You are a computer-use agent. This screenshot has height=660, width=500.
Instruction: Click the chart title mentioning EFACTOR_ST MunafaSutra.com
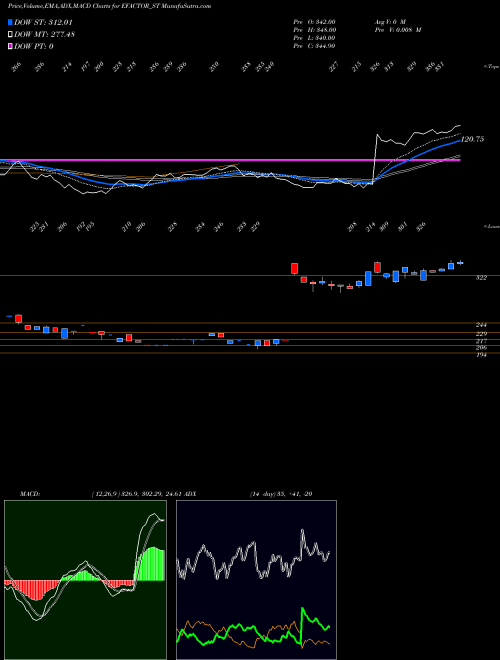(109, 6)
